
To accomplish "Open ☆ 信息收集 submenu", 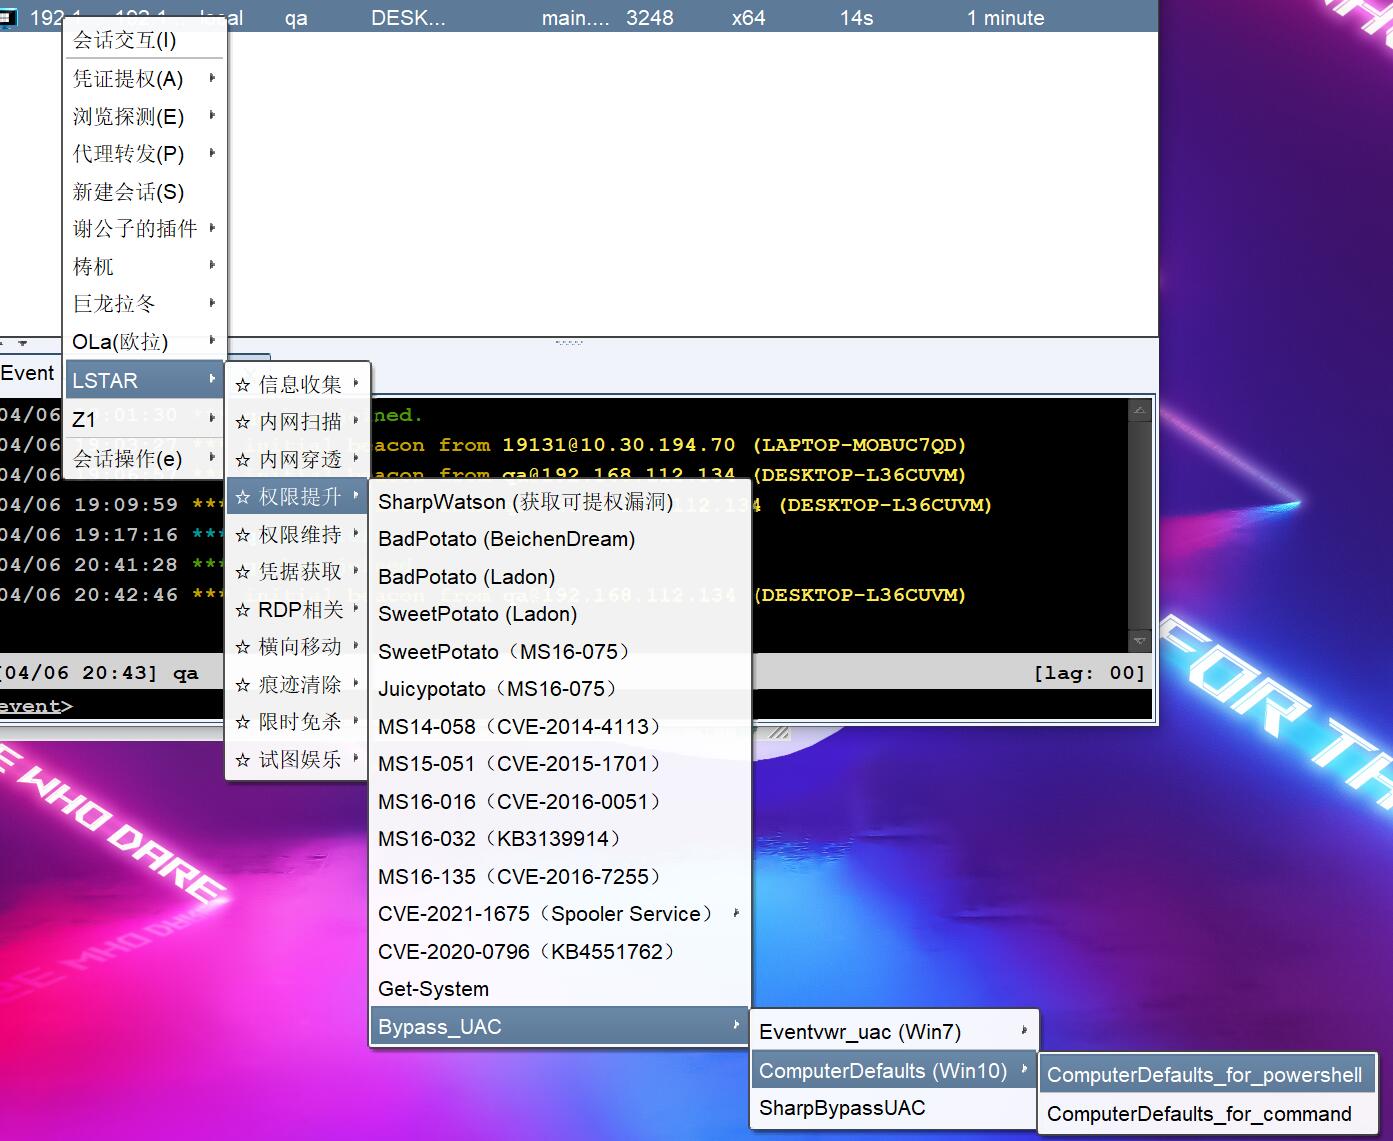I will 298,384.
